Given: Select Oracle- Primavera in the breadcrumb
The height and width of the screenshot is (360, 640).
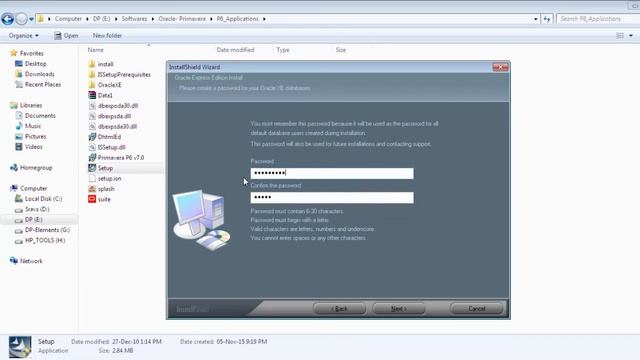Looking at the screenshot, I should (x=182, y=19).
